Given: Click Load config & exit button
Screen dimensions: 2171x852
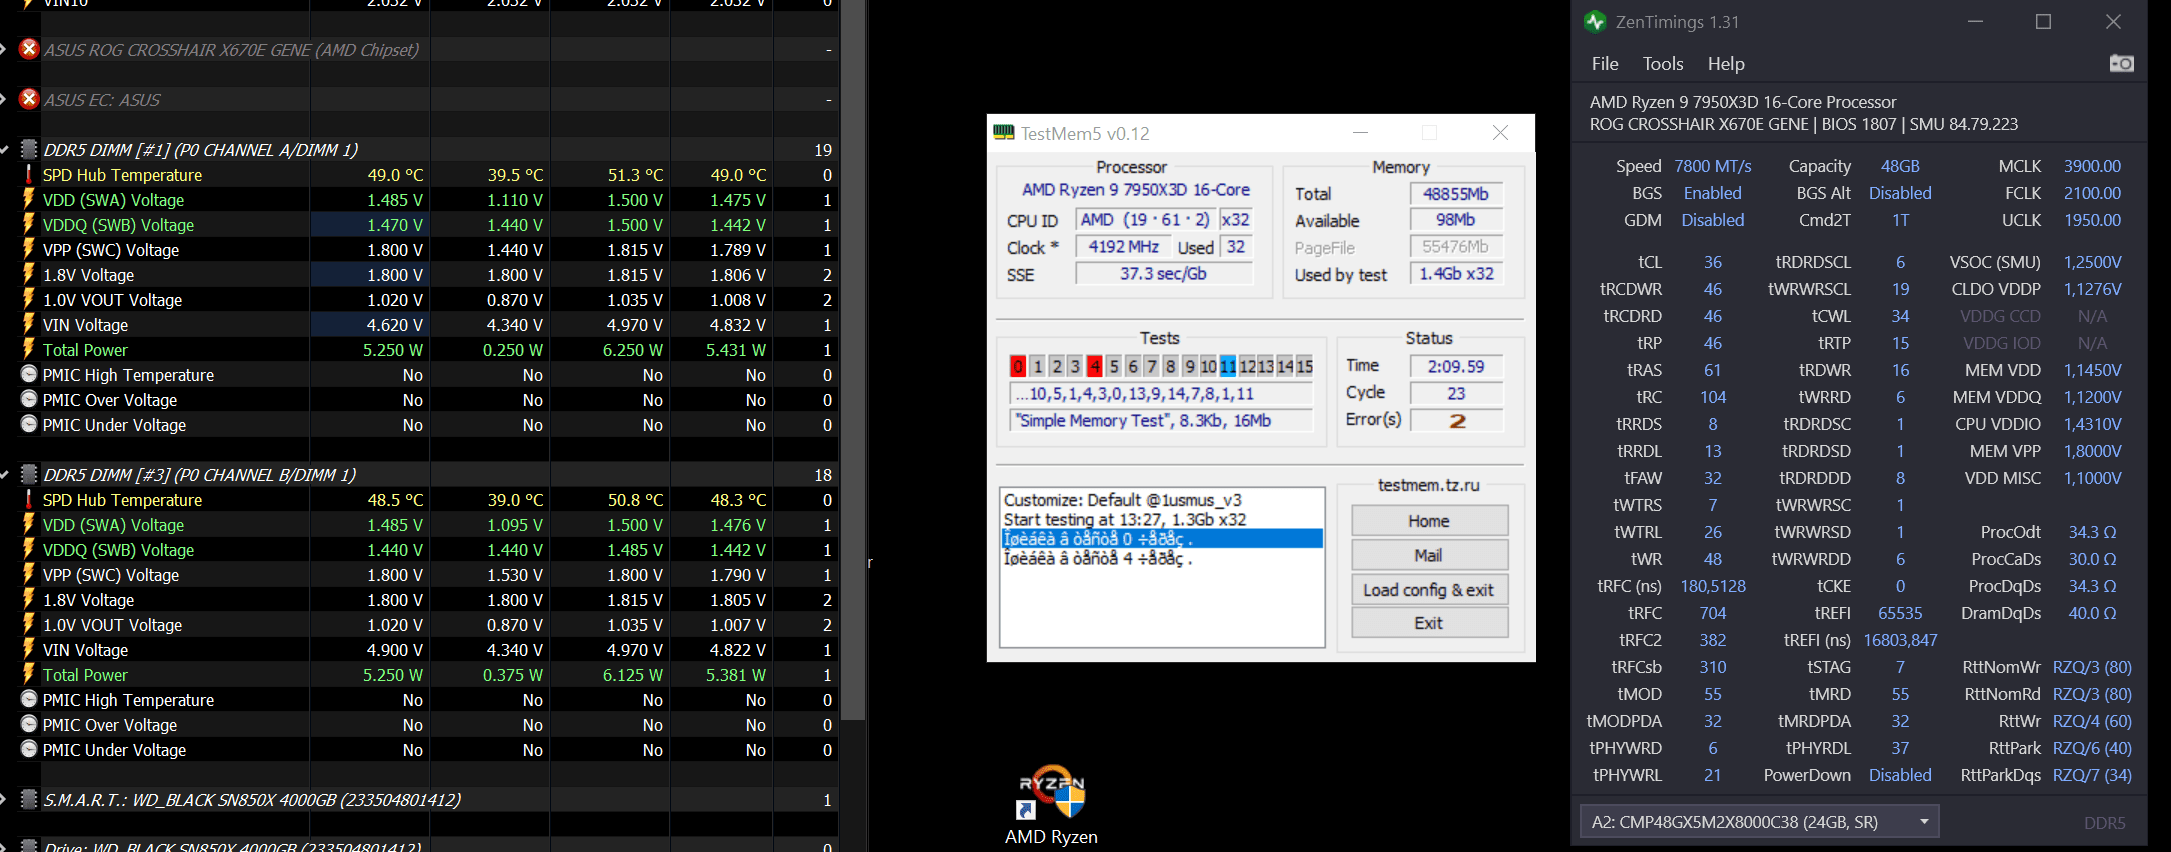Looking at the screenshot, I should click(1429, 589).
